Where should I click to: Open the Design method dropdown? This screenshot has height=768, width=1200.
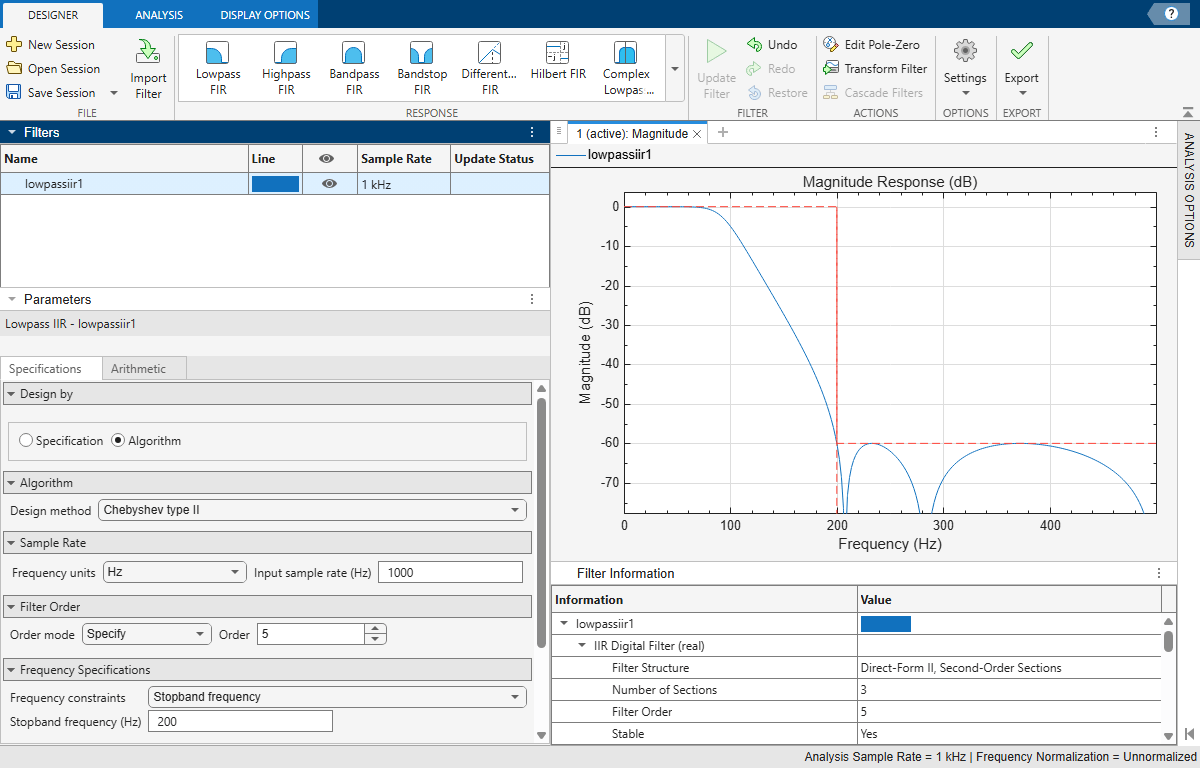pos(312,510)
